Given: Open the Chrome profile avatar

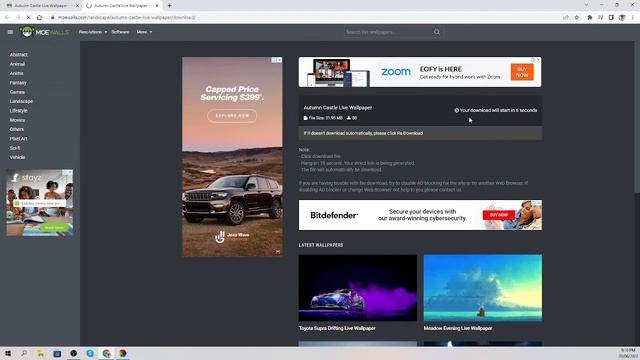Looking at the screenshot, I should 622,18.
